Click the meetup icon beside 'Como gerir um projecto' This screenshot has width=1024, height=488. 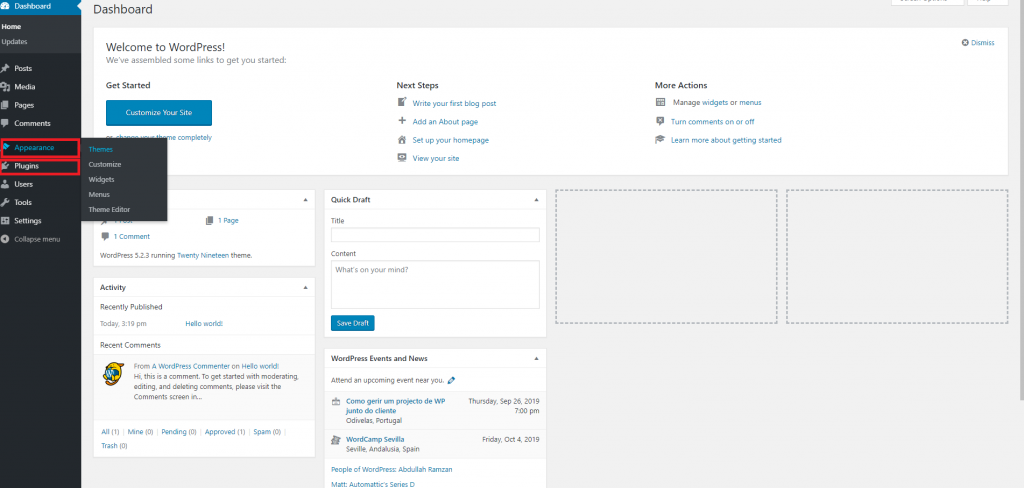(x=336, y=401)
